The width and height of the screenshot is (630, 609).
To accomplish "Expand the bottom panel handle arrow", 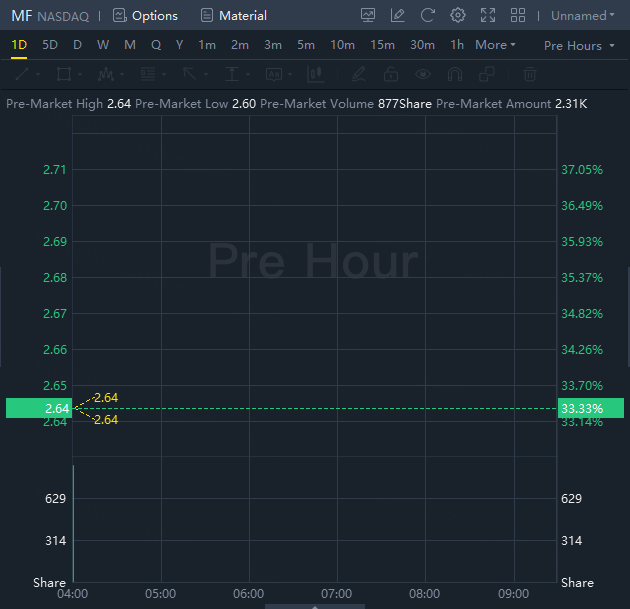I will pyautogui.click(x=315, y=607).
